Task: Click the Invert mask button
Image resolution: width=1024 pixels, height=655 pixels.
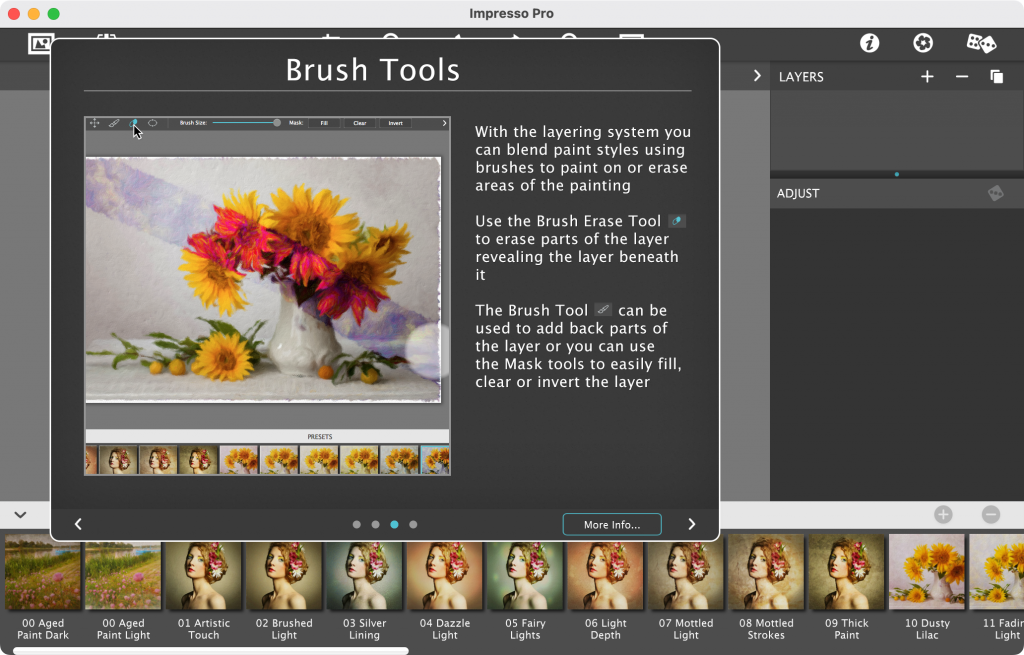Action: 395,123
